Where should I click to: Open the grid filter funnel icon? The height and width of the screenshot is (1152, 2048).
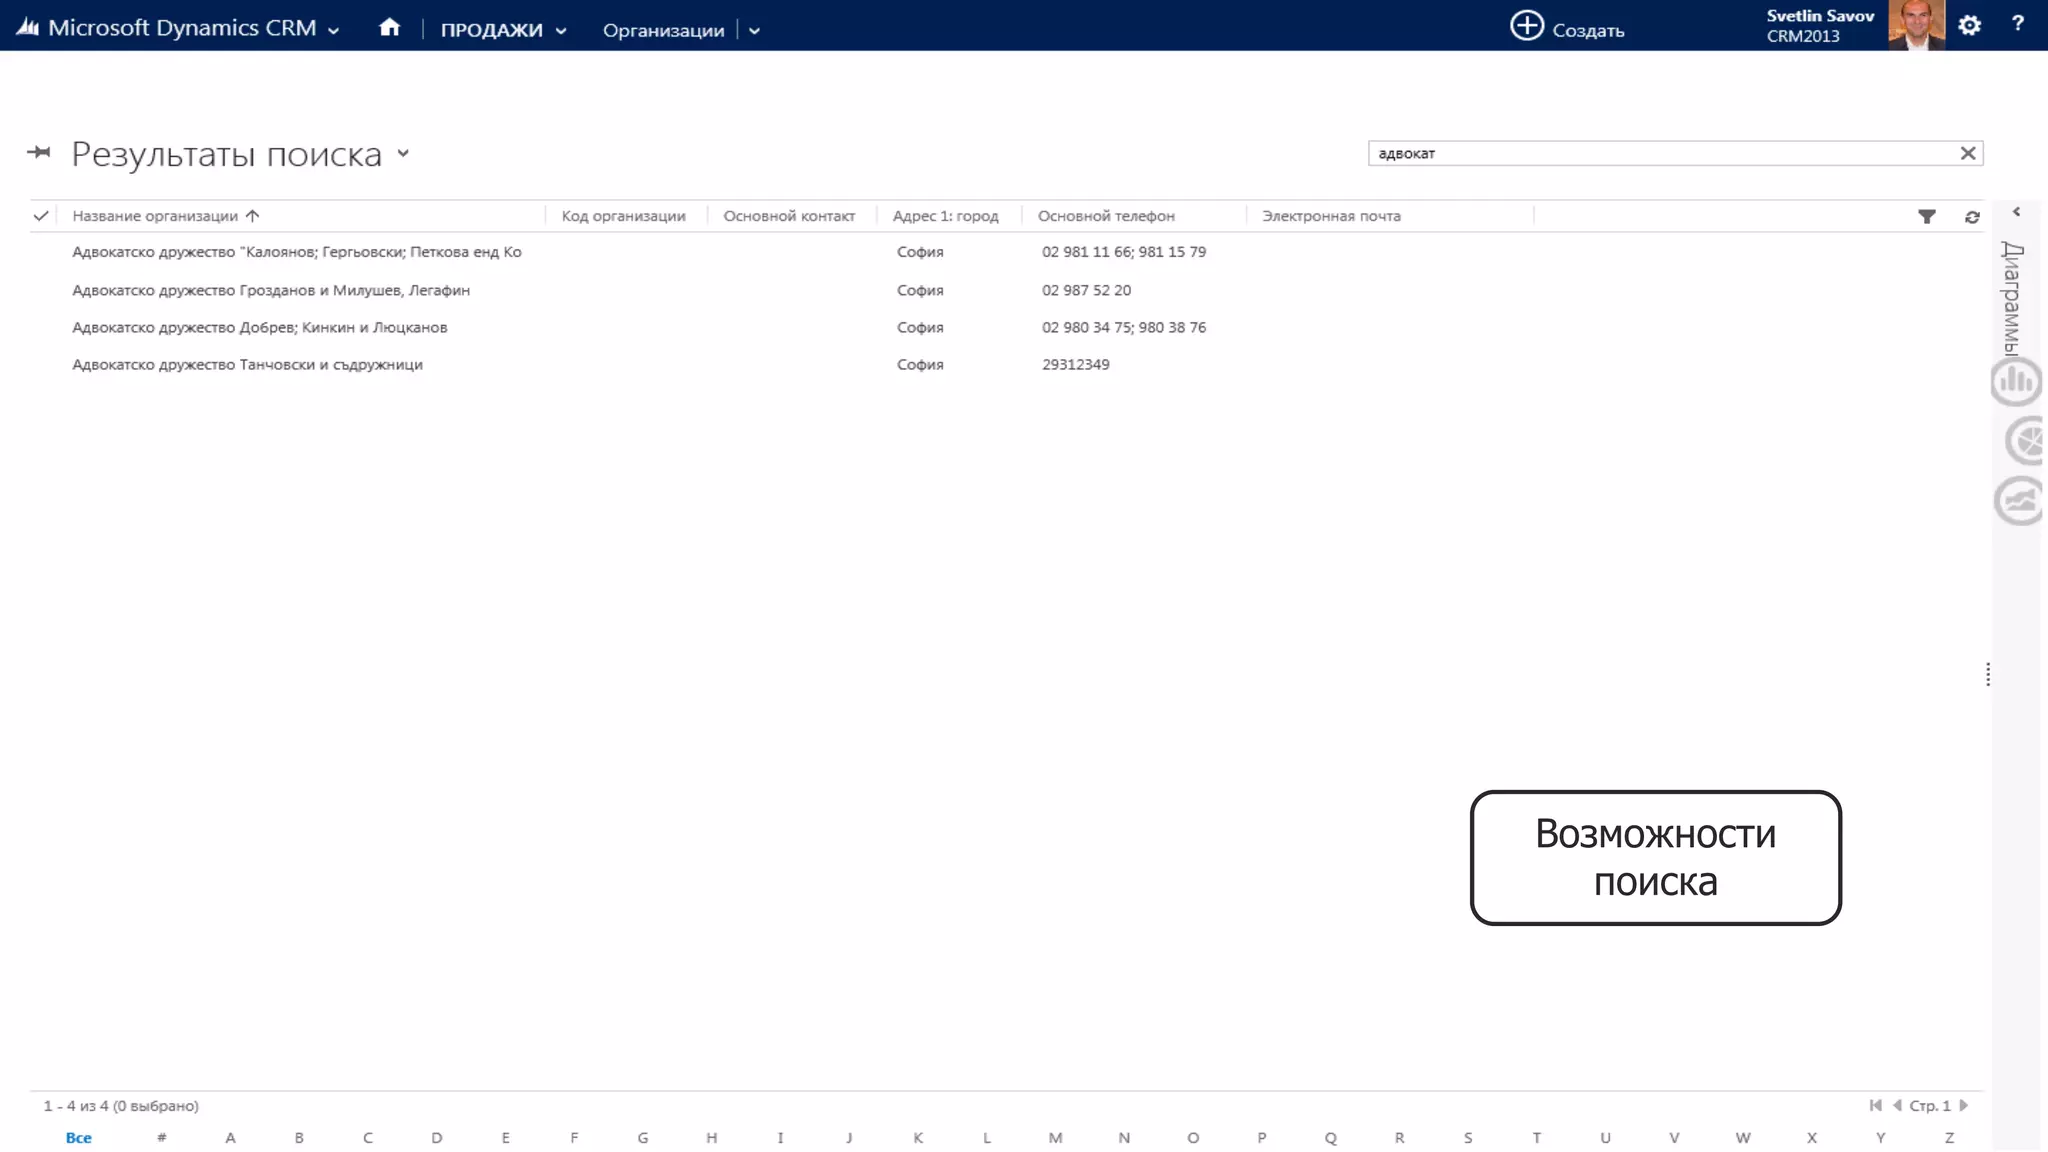[1926, 217]
